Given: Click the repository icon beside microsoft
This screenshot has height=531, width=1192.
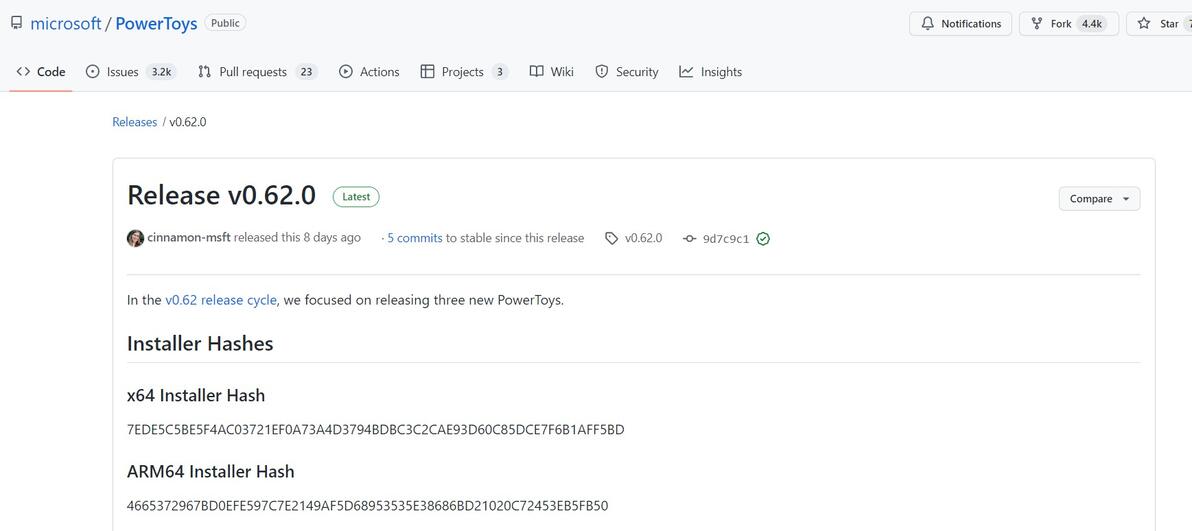Looking at the screenshot, I should coord(16,23).
